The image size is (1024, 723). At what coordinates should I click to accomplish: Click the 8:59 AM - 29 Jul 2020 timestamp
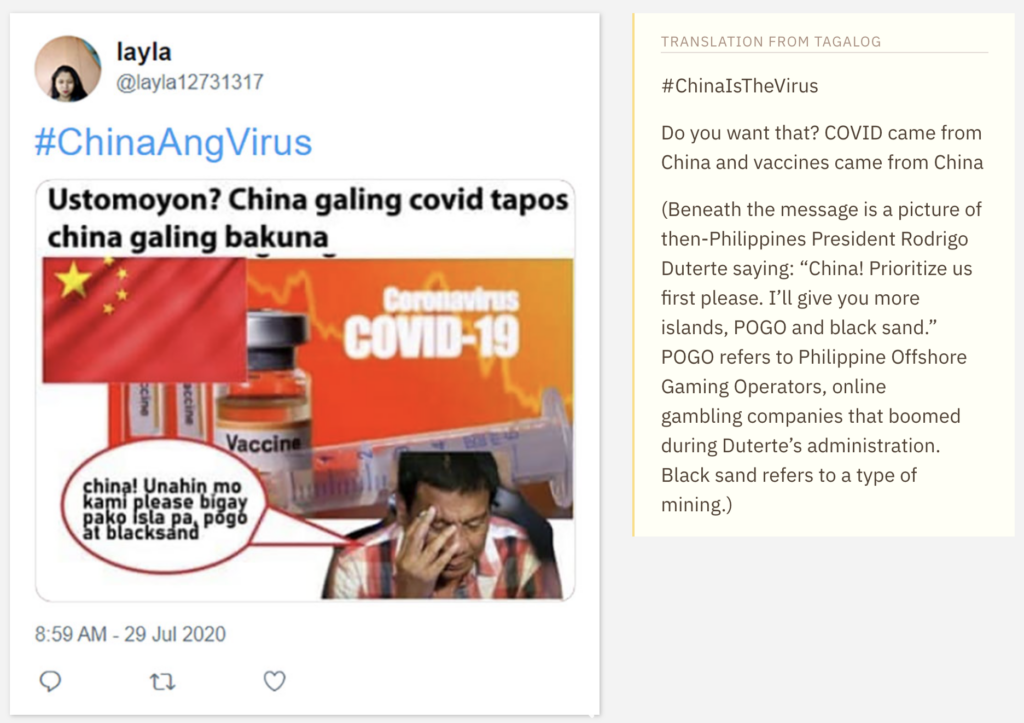tap(130, 634)
